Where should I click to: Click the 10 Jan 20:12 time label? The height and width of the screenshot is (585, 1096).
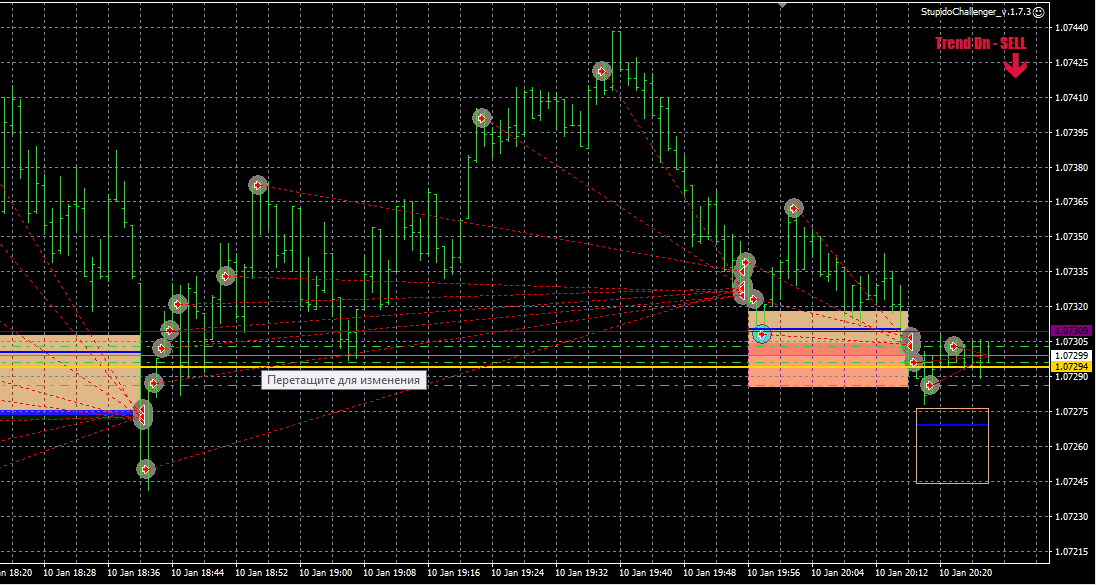pos(902,572)
